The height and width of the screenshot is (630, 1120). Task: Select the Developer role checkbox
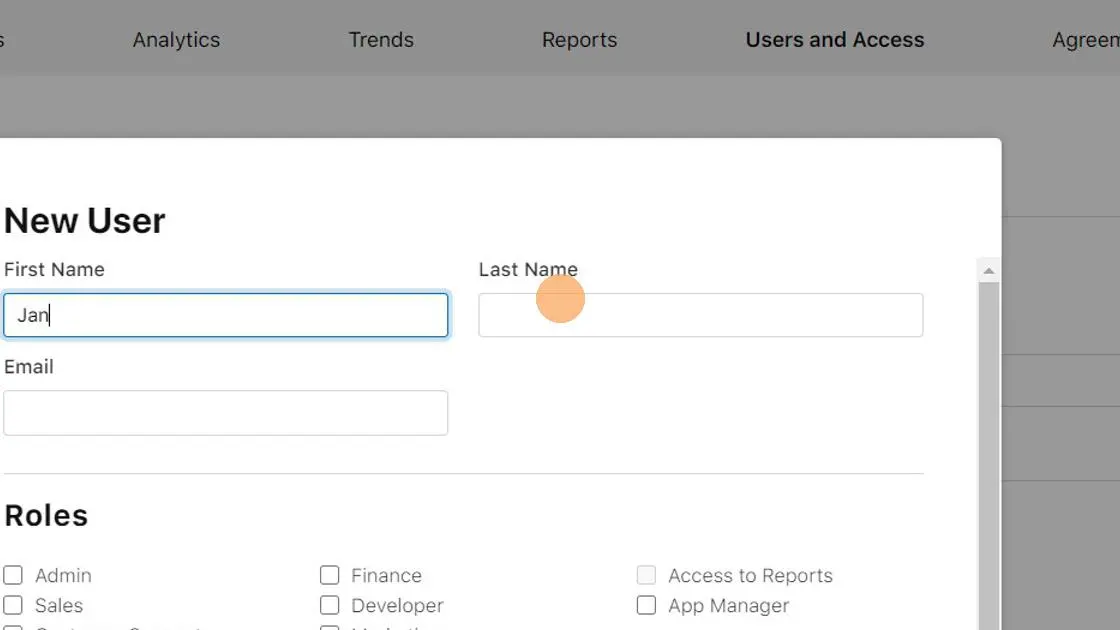[x=330, y=605]
